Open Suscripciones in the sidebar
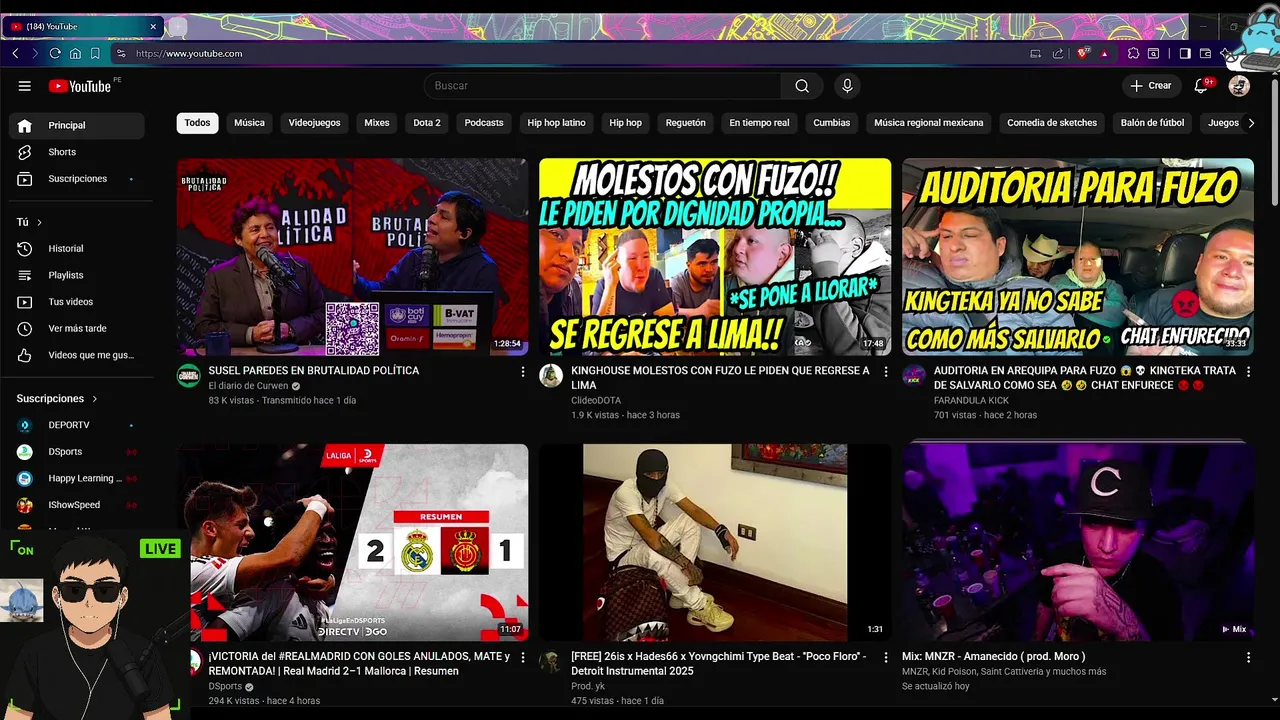1280x720 pixels. coord(77,179)
